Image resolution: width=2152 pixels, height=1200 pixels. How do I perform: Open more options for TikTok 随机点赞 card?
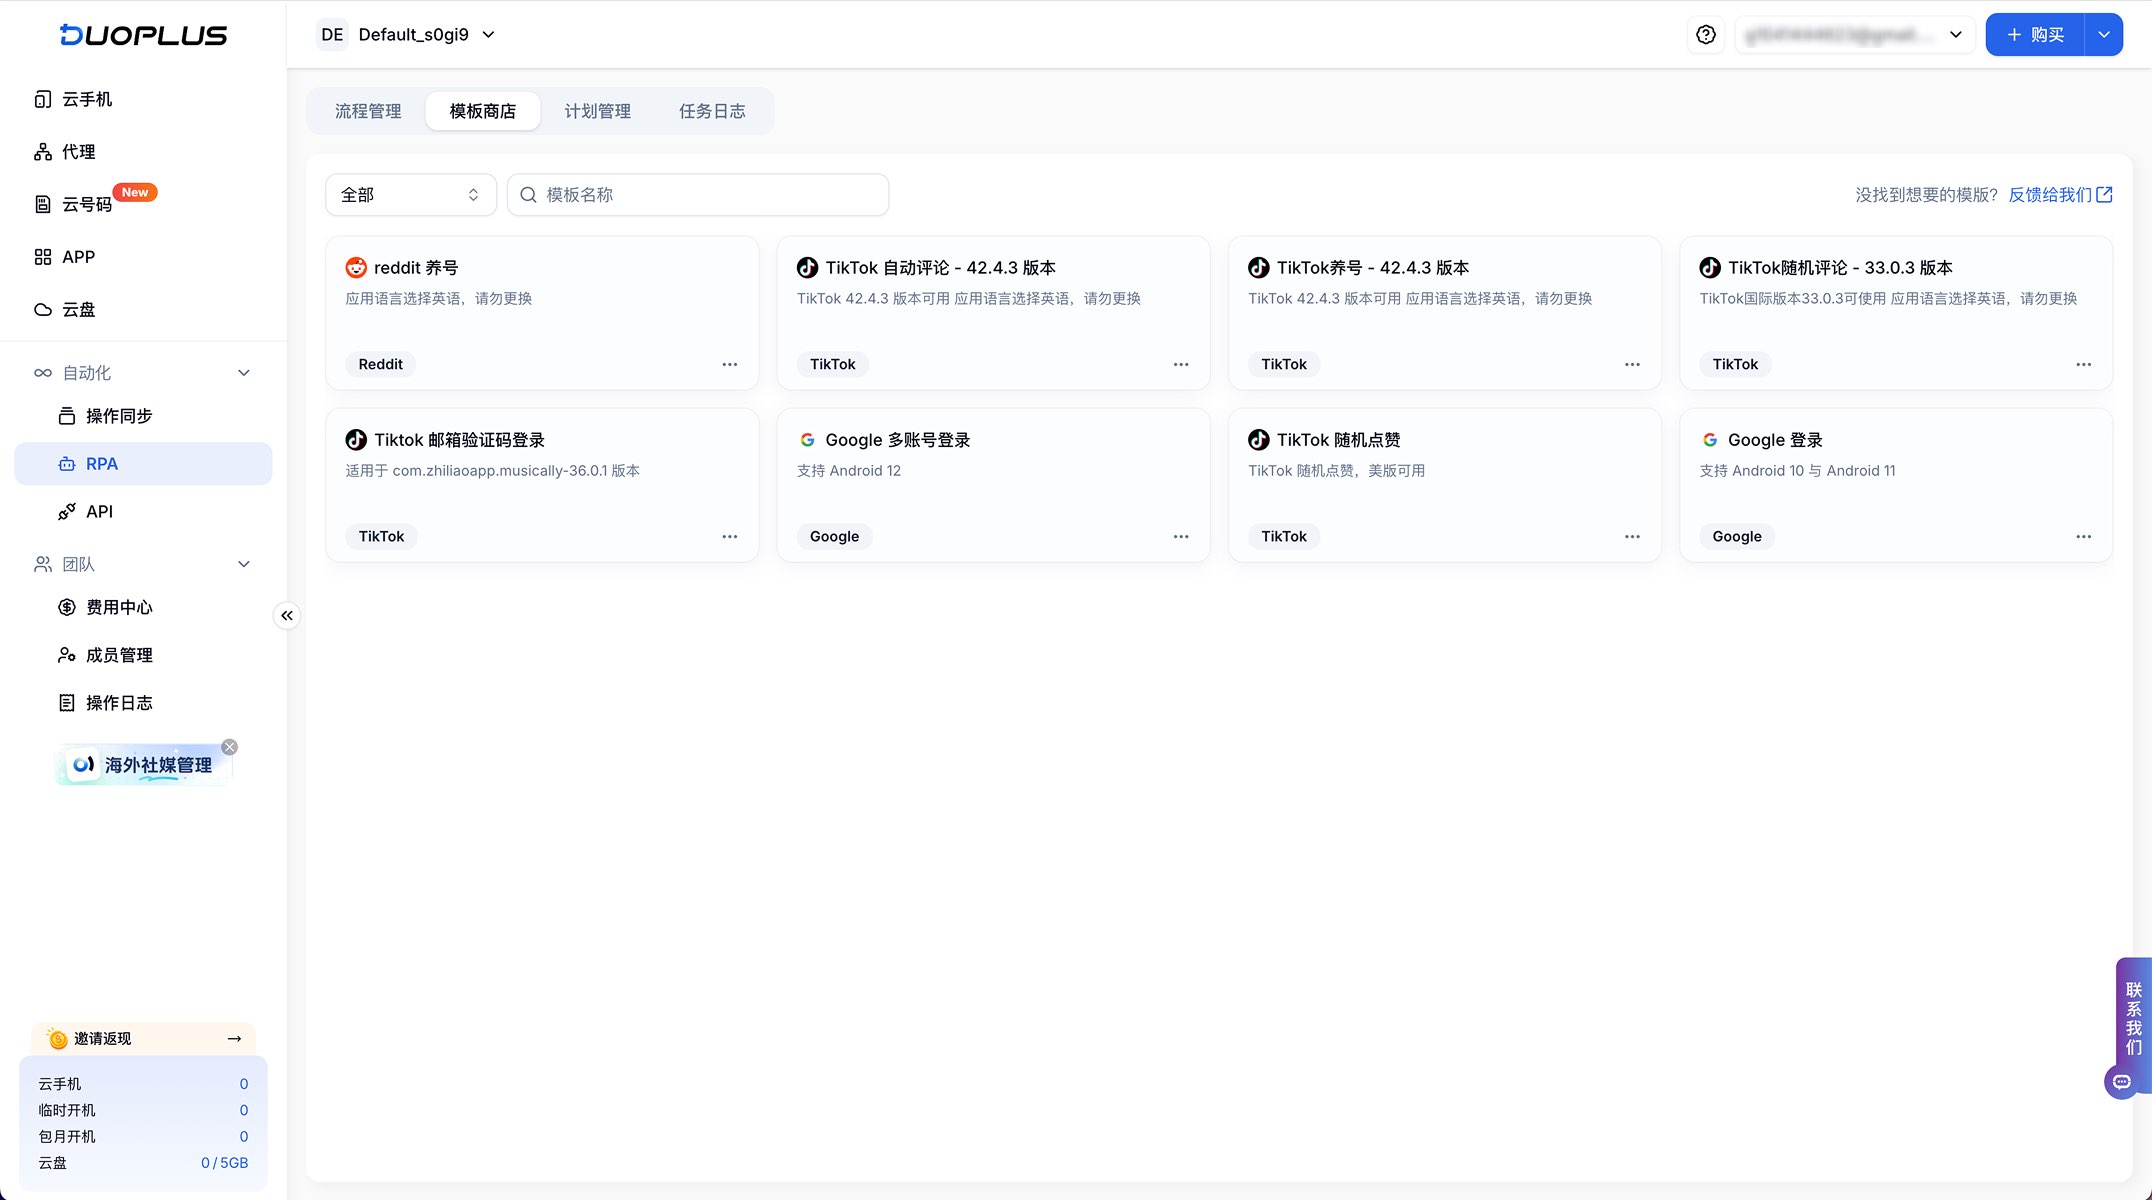pyautogui.click(x=1632, y=536)
